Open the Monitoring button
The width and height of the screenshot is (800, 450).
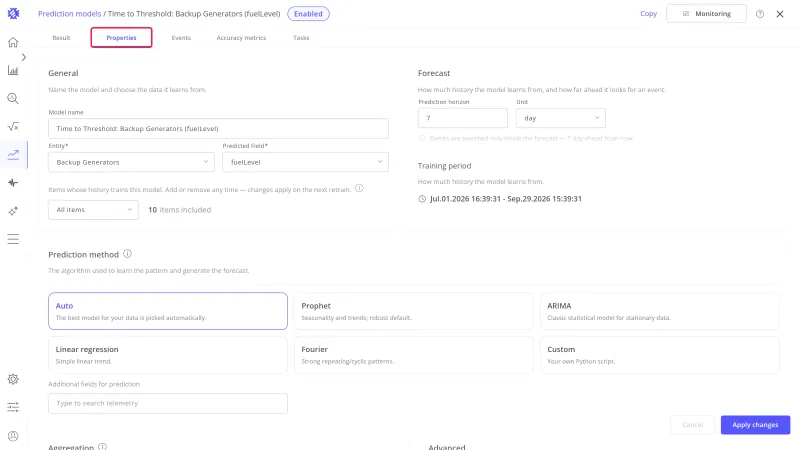(x=706, y=14)
